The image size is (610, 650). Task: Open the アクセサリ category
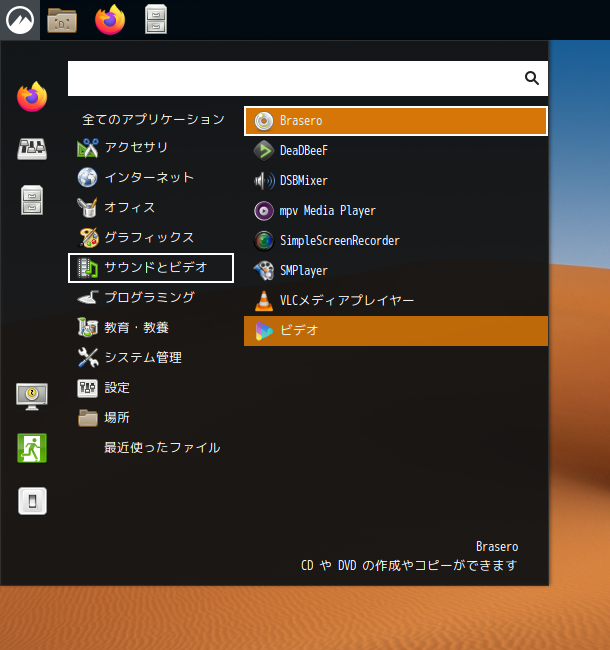point(151,148)
